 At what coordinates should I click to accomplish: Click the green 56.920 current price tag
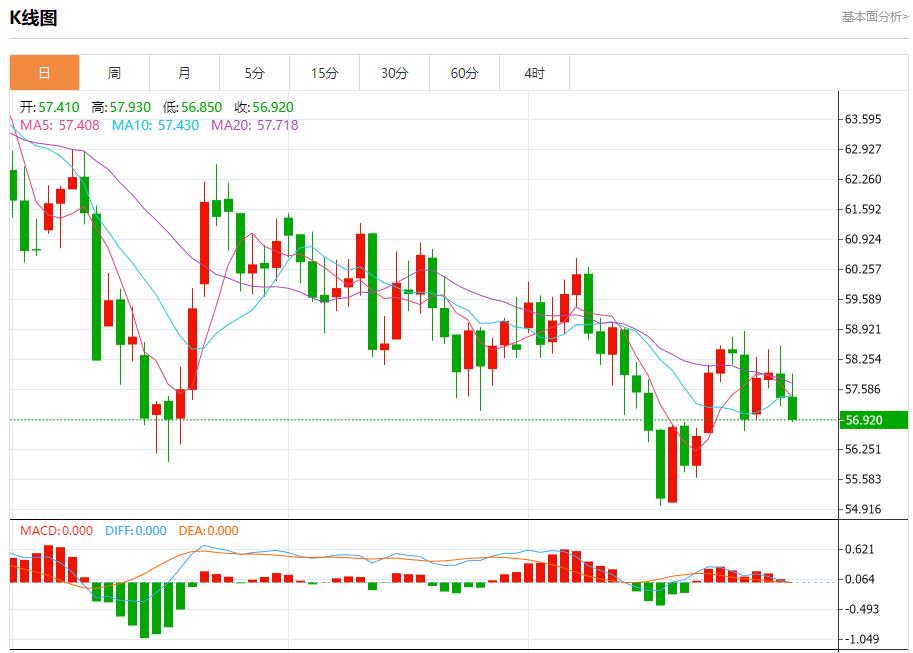point(873,420)
